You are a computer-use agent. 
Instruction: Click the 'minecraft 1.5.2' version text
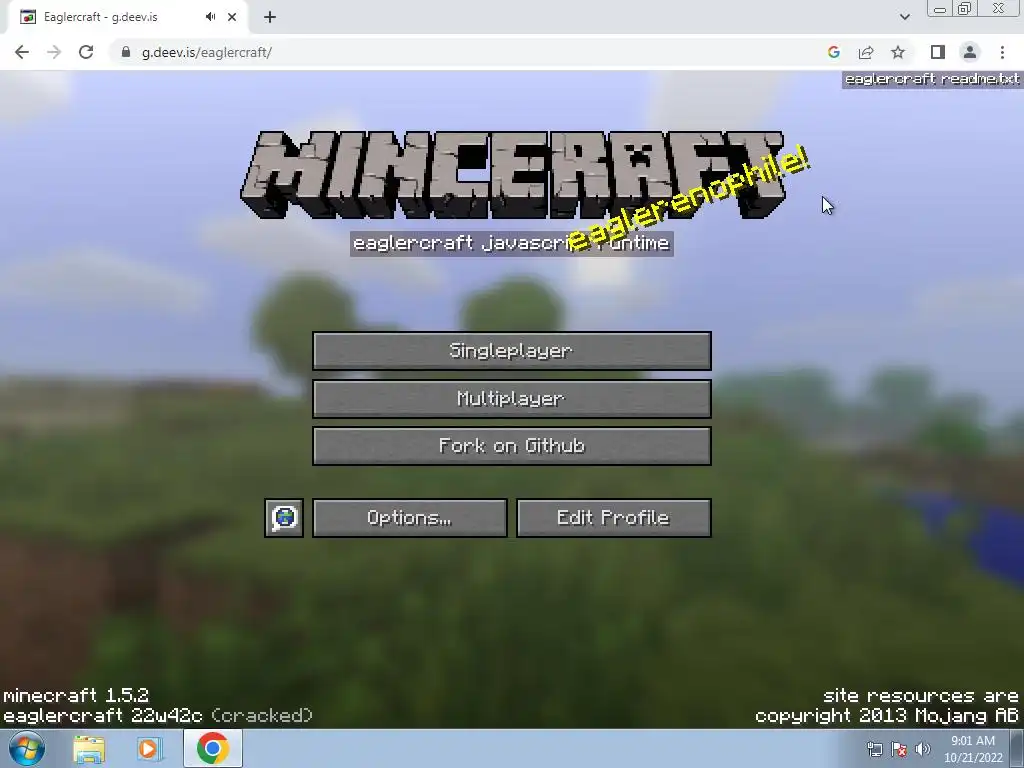(76, 696)
